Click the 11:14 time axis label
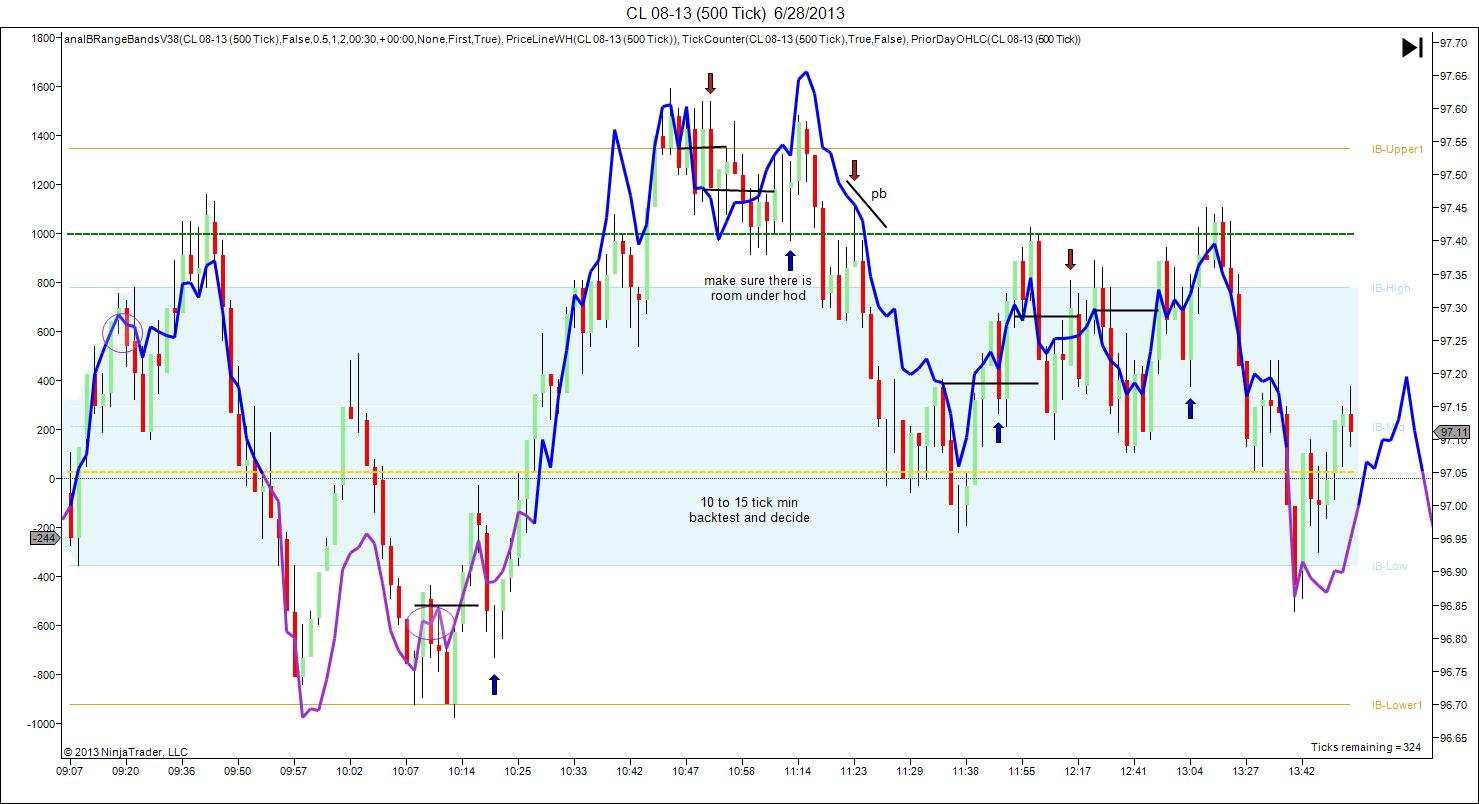This screenshot has width=1479, height=804. (798, 771)
